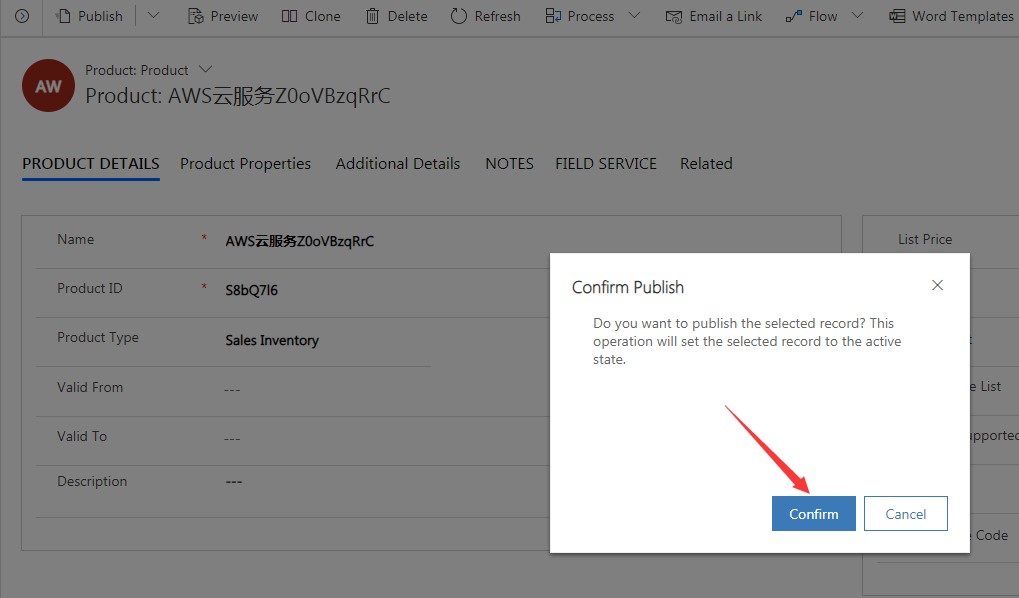Refresh the product page
Screen dimensions: 1019x598
(x=486, y=15)
